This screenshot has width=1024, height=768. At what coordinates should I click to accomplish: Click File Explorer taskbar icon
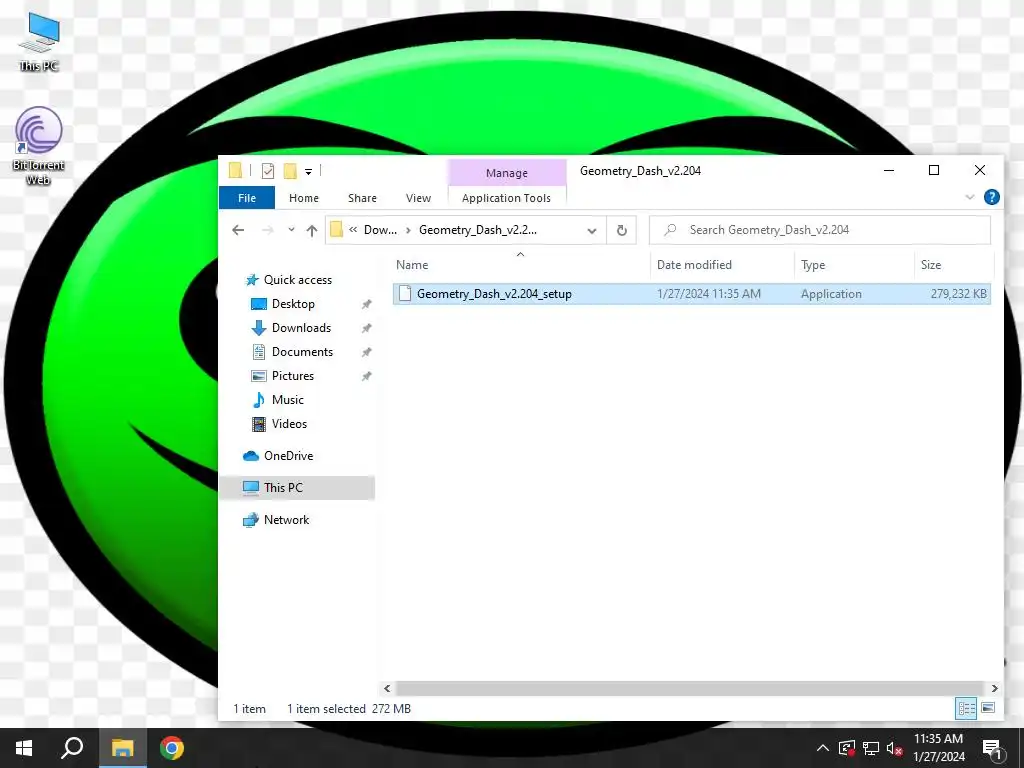click(123, 748)
